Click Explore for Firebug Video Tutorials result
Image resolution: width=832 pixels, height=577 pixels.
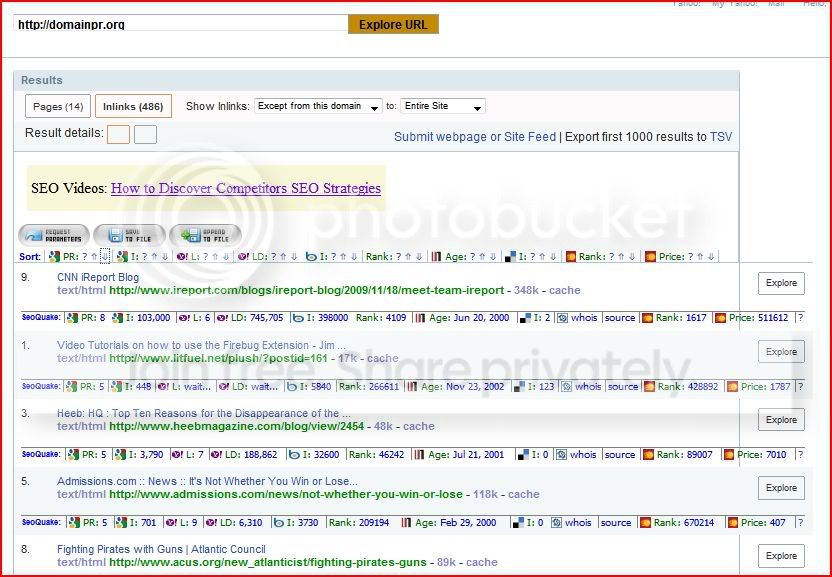point(781,352)
